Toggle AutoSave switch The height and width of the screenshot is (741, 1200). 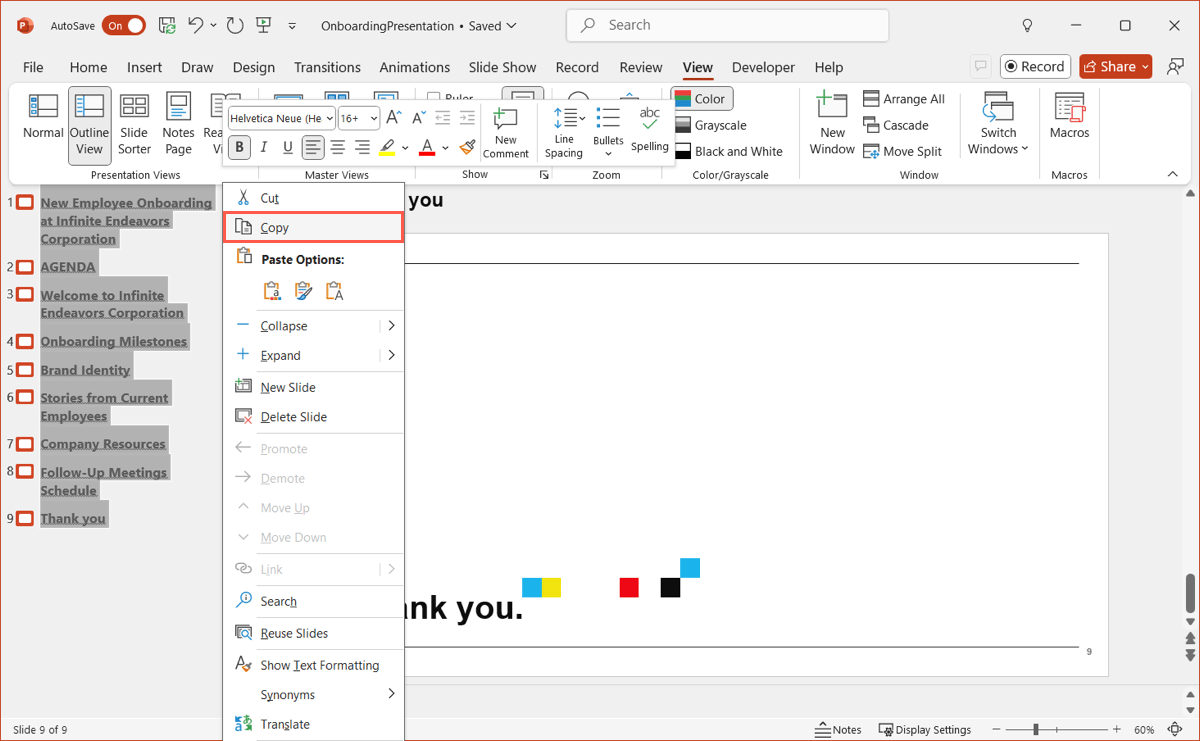[x=124, y=25]
